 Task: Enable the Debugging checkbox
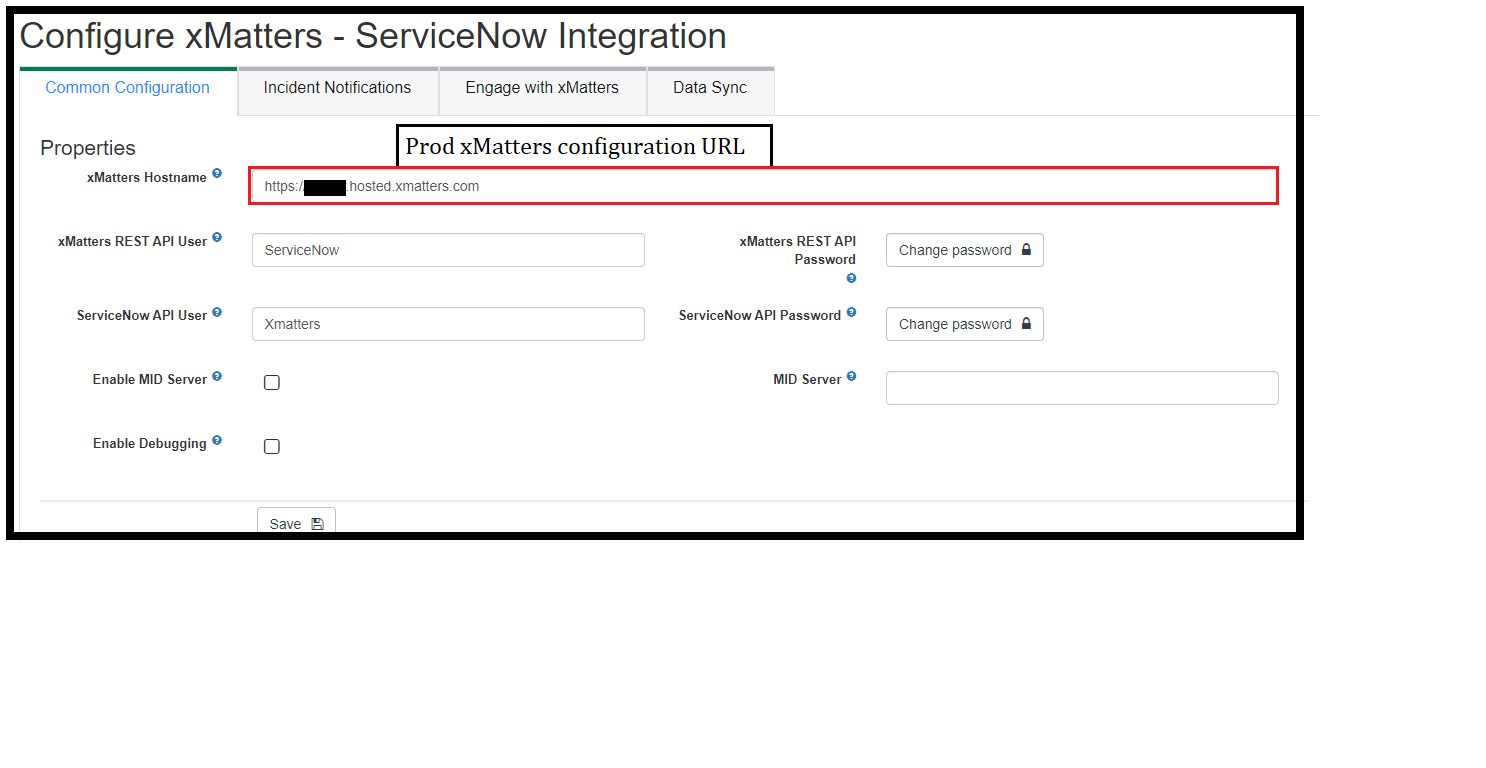[x=272, y=446]
